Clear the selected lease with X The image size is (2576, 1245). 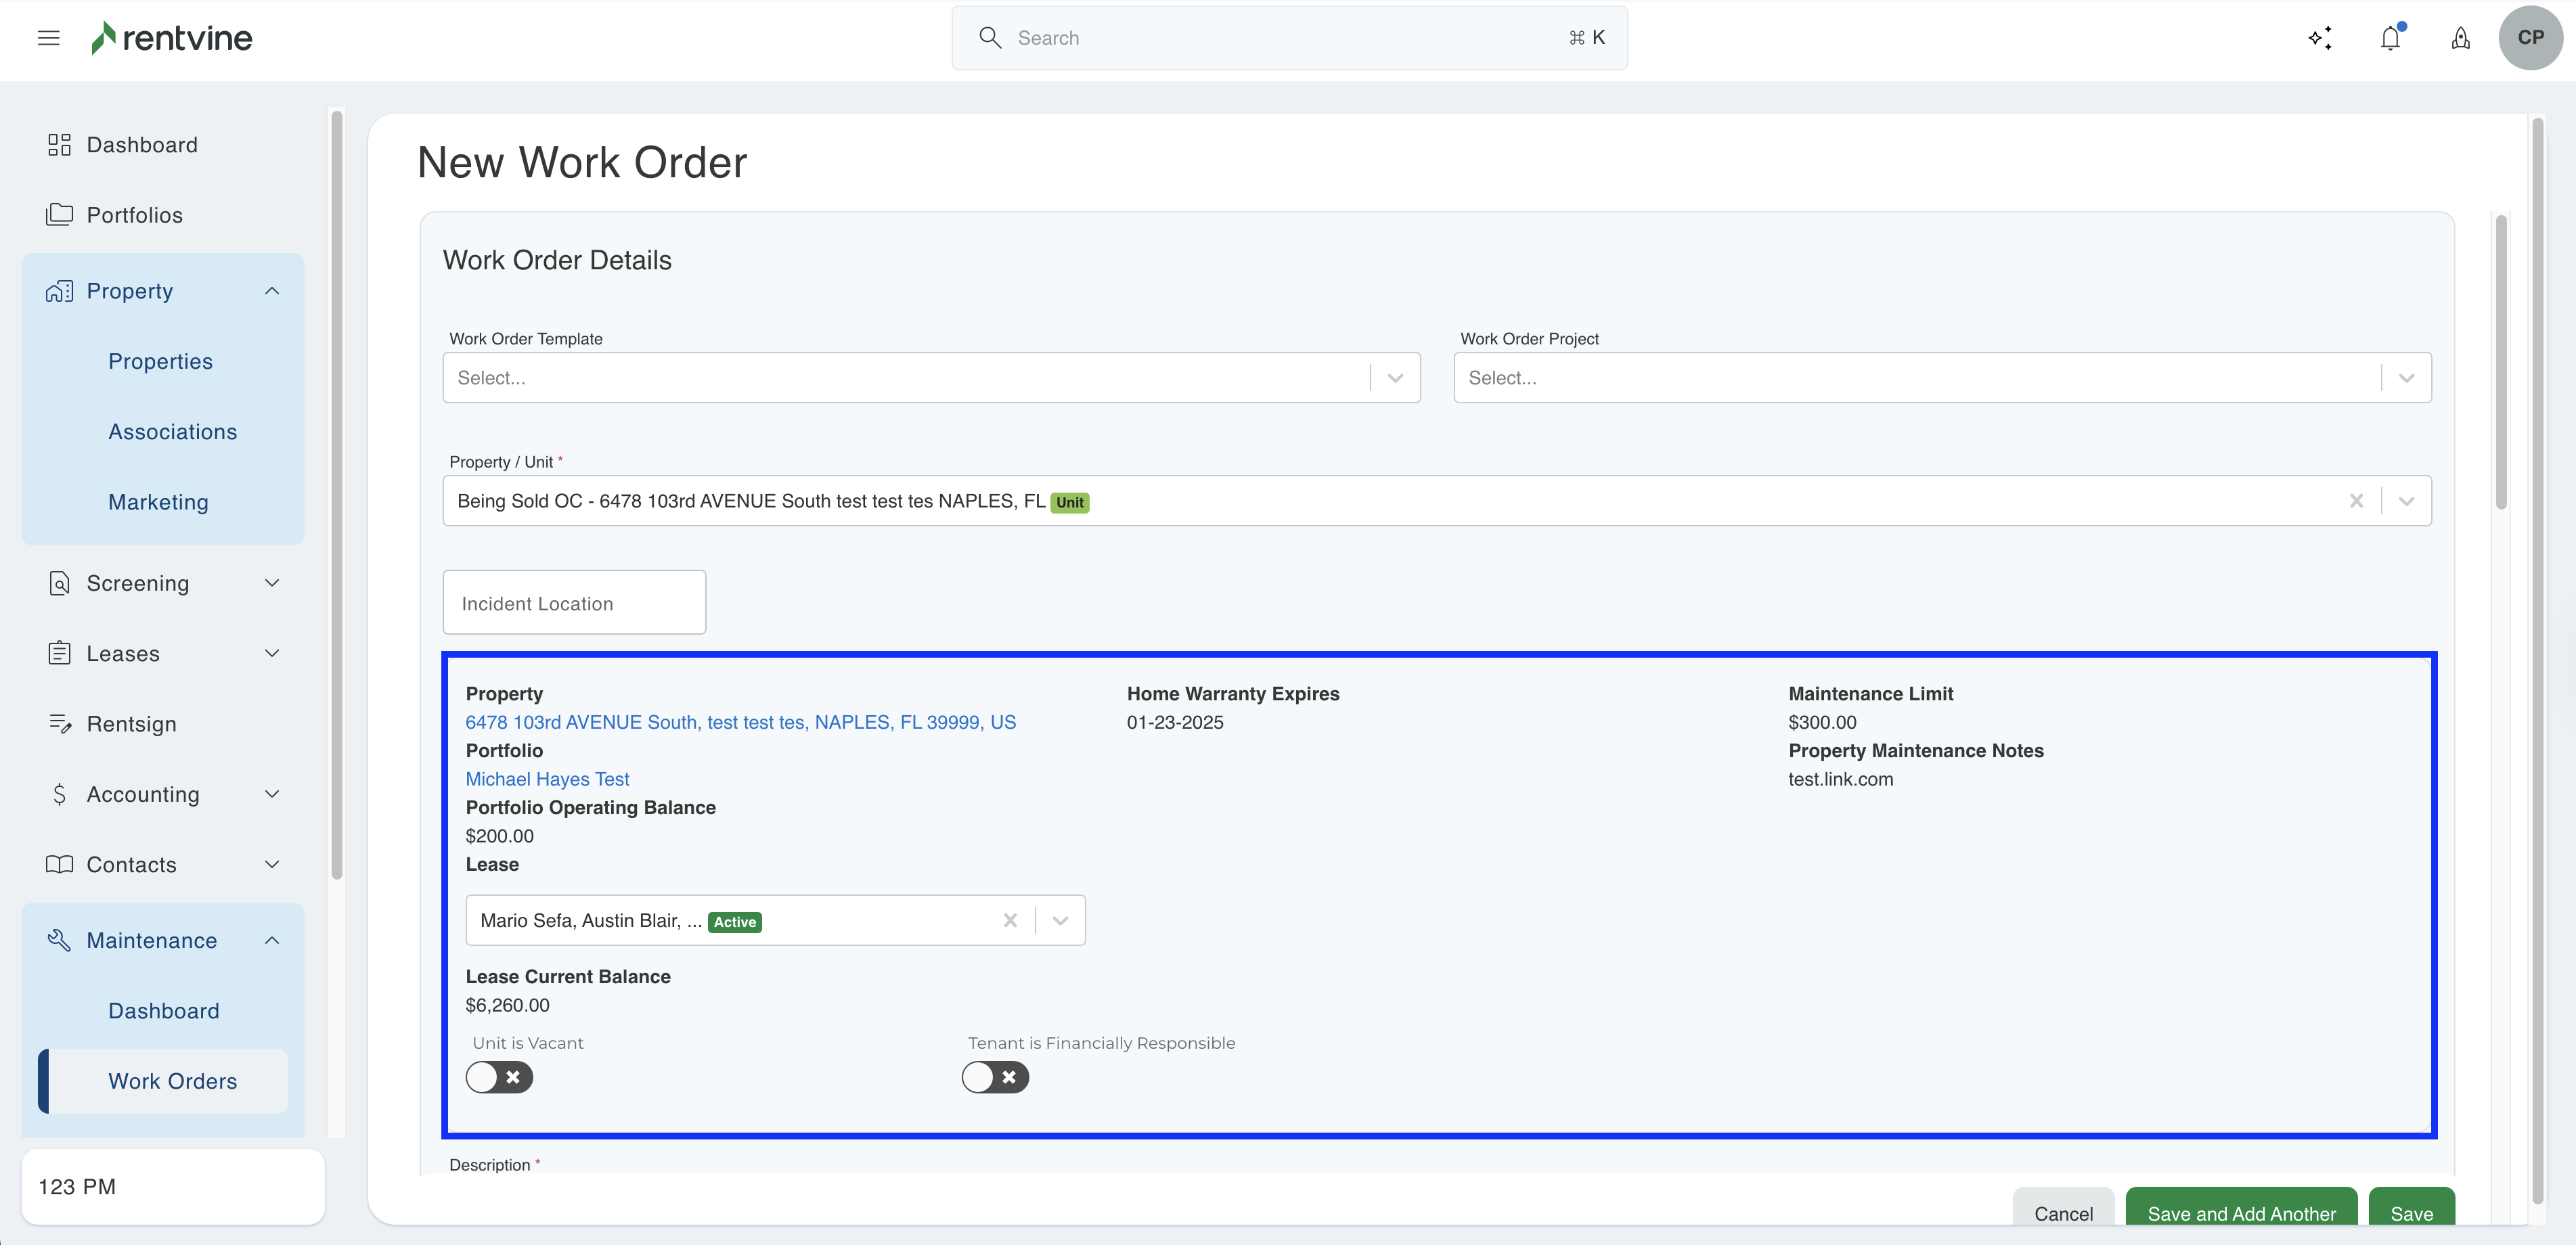pos(1010,920)
